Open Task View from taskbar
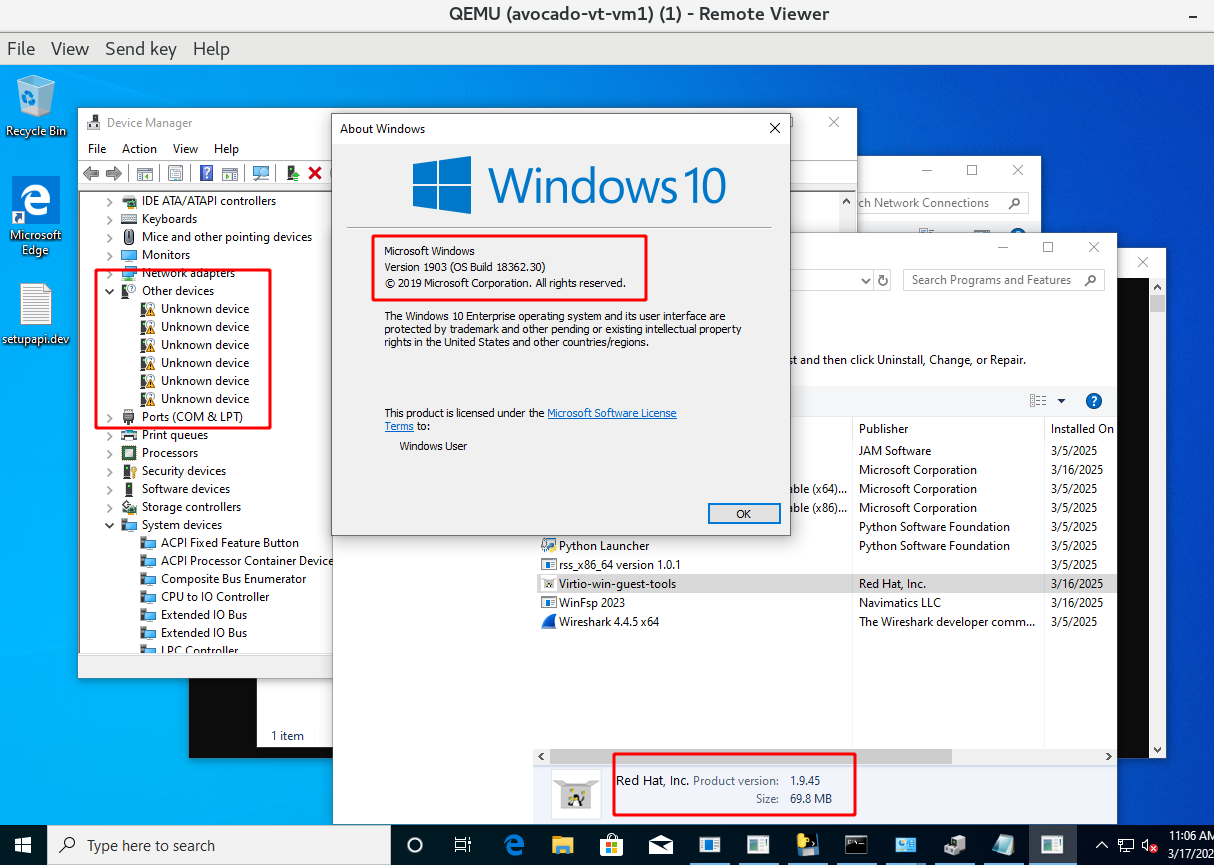 coord(463,845)
